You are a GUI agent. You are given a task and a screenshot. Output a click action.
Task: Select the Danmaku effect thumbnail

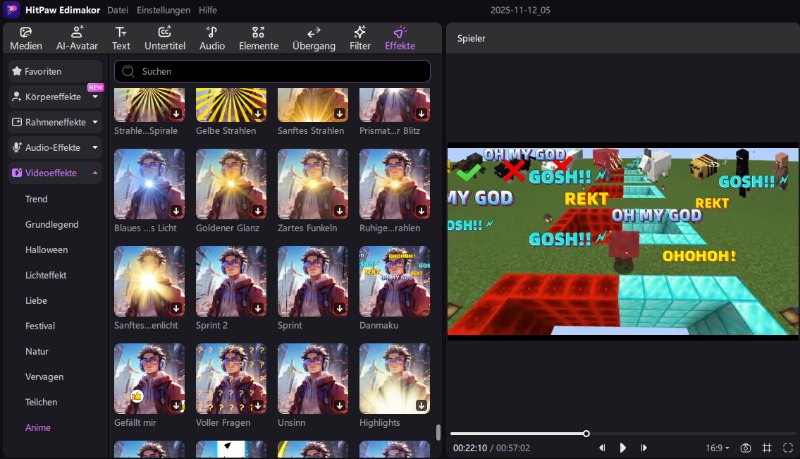(x=394, y=282)
